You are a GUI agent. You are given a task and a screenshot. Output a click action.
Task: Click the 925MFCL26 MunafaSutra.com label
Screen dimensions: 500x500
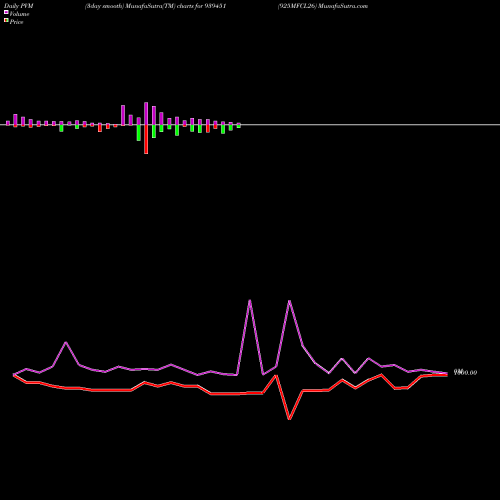point(323,6)
